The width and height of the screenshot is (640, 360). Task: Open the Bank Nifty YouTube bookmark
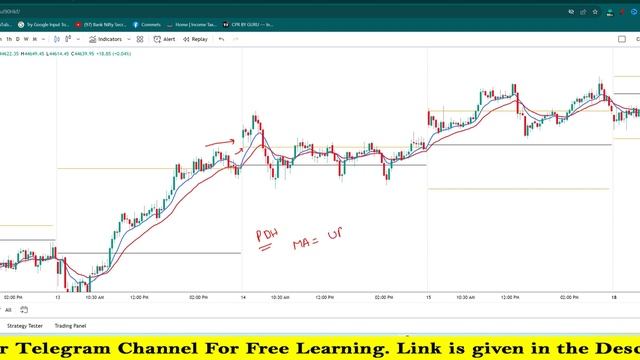[101, 24]
